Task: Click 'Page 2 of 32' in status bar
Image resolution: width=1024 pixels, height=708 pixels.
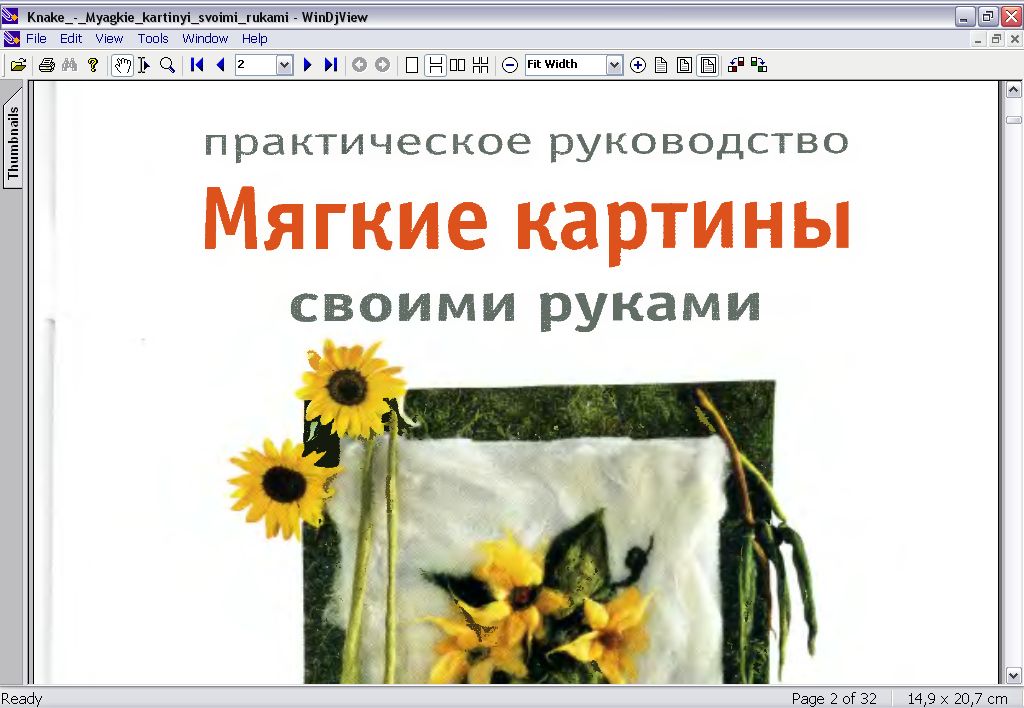Action: (x=834, y=699)
